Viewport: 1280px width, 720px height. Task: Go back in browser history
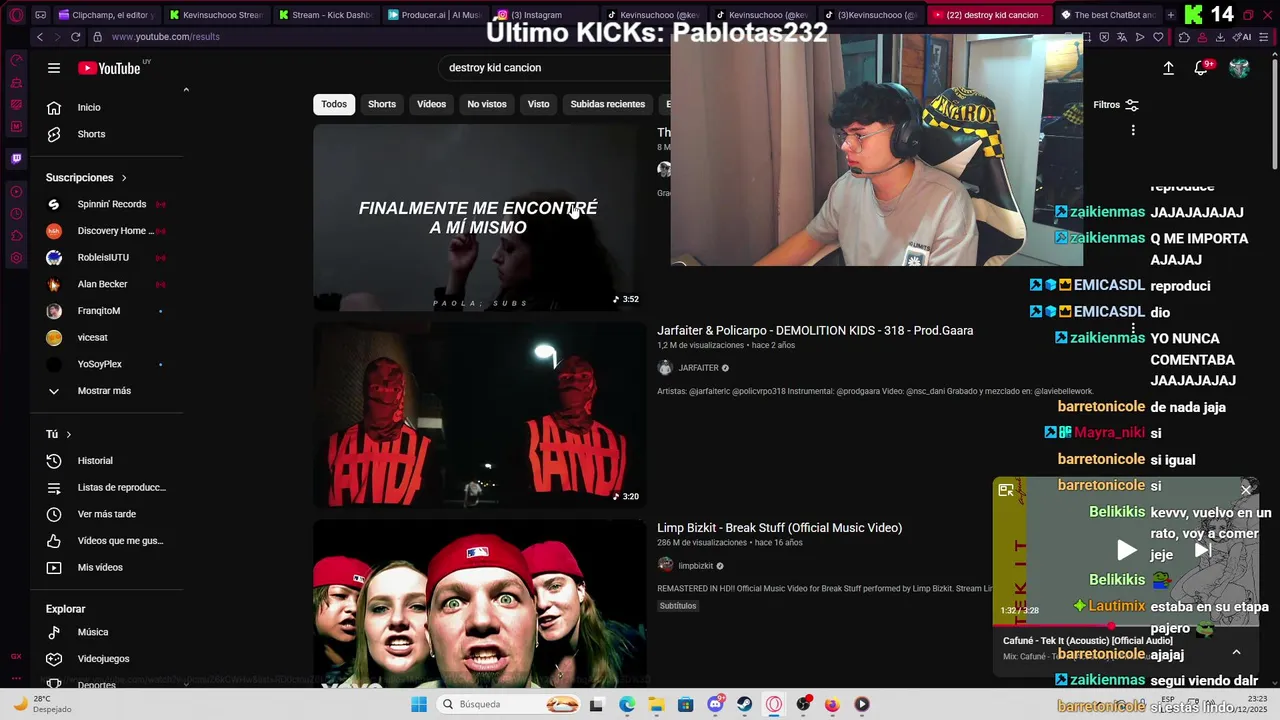[39, 37]
